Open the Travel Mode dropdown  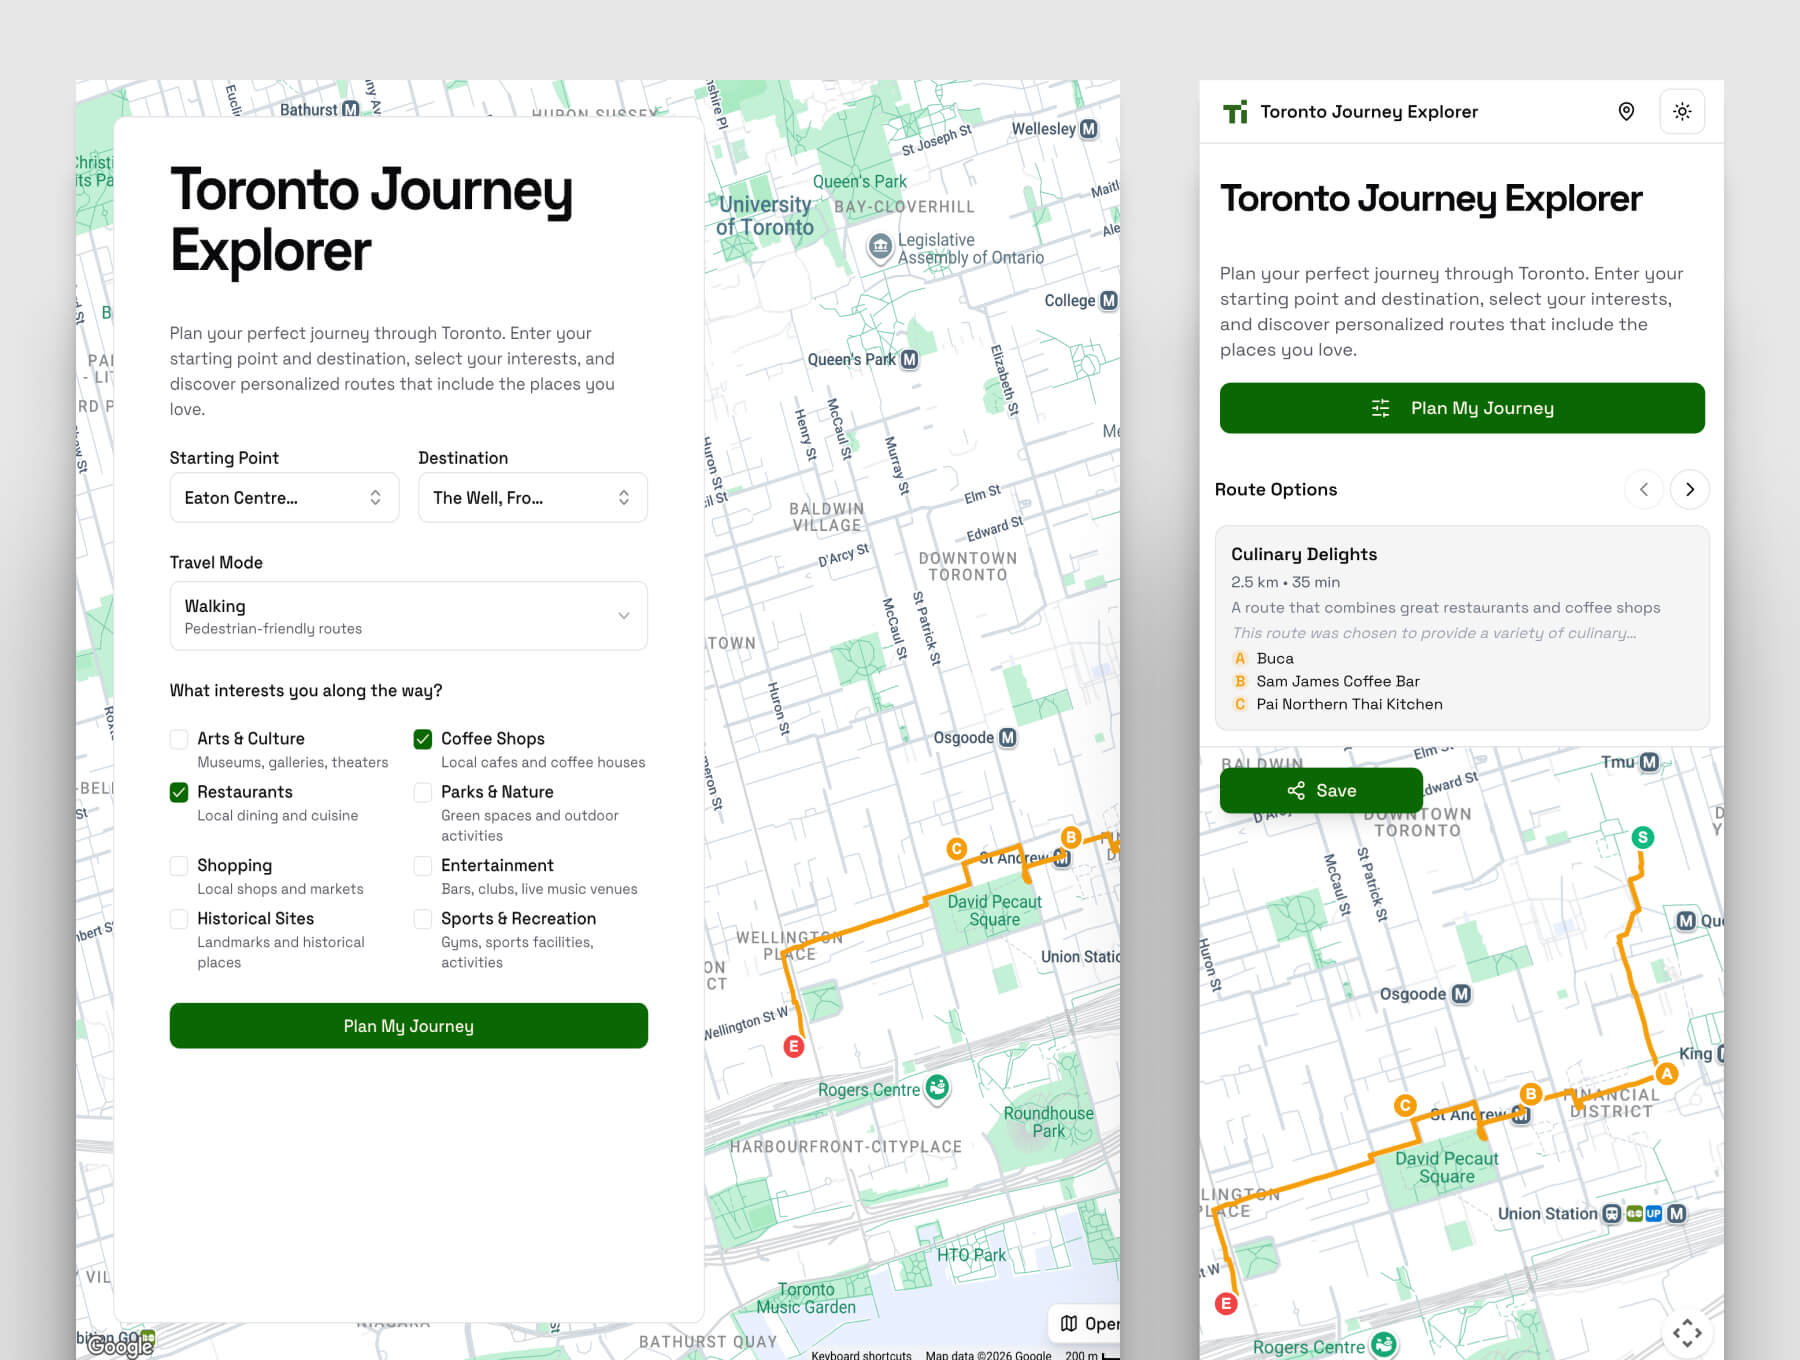tap(408, 616)
